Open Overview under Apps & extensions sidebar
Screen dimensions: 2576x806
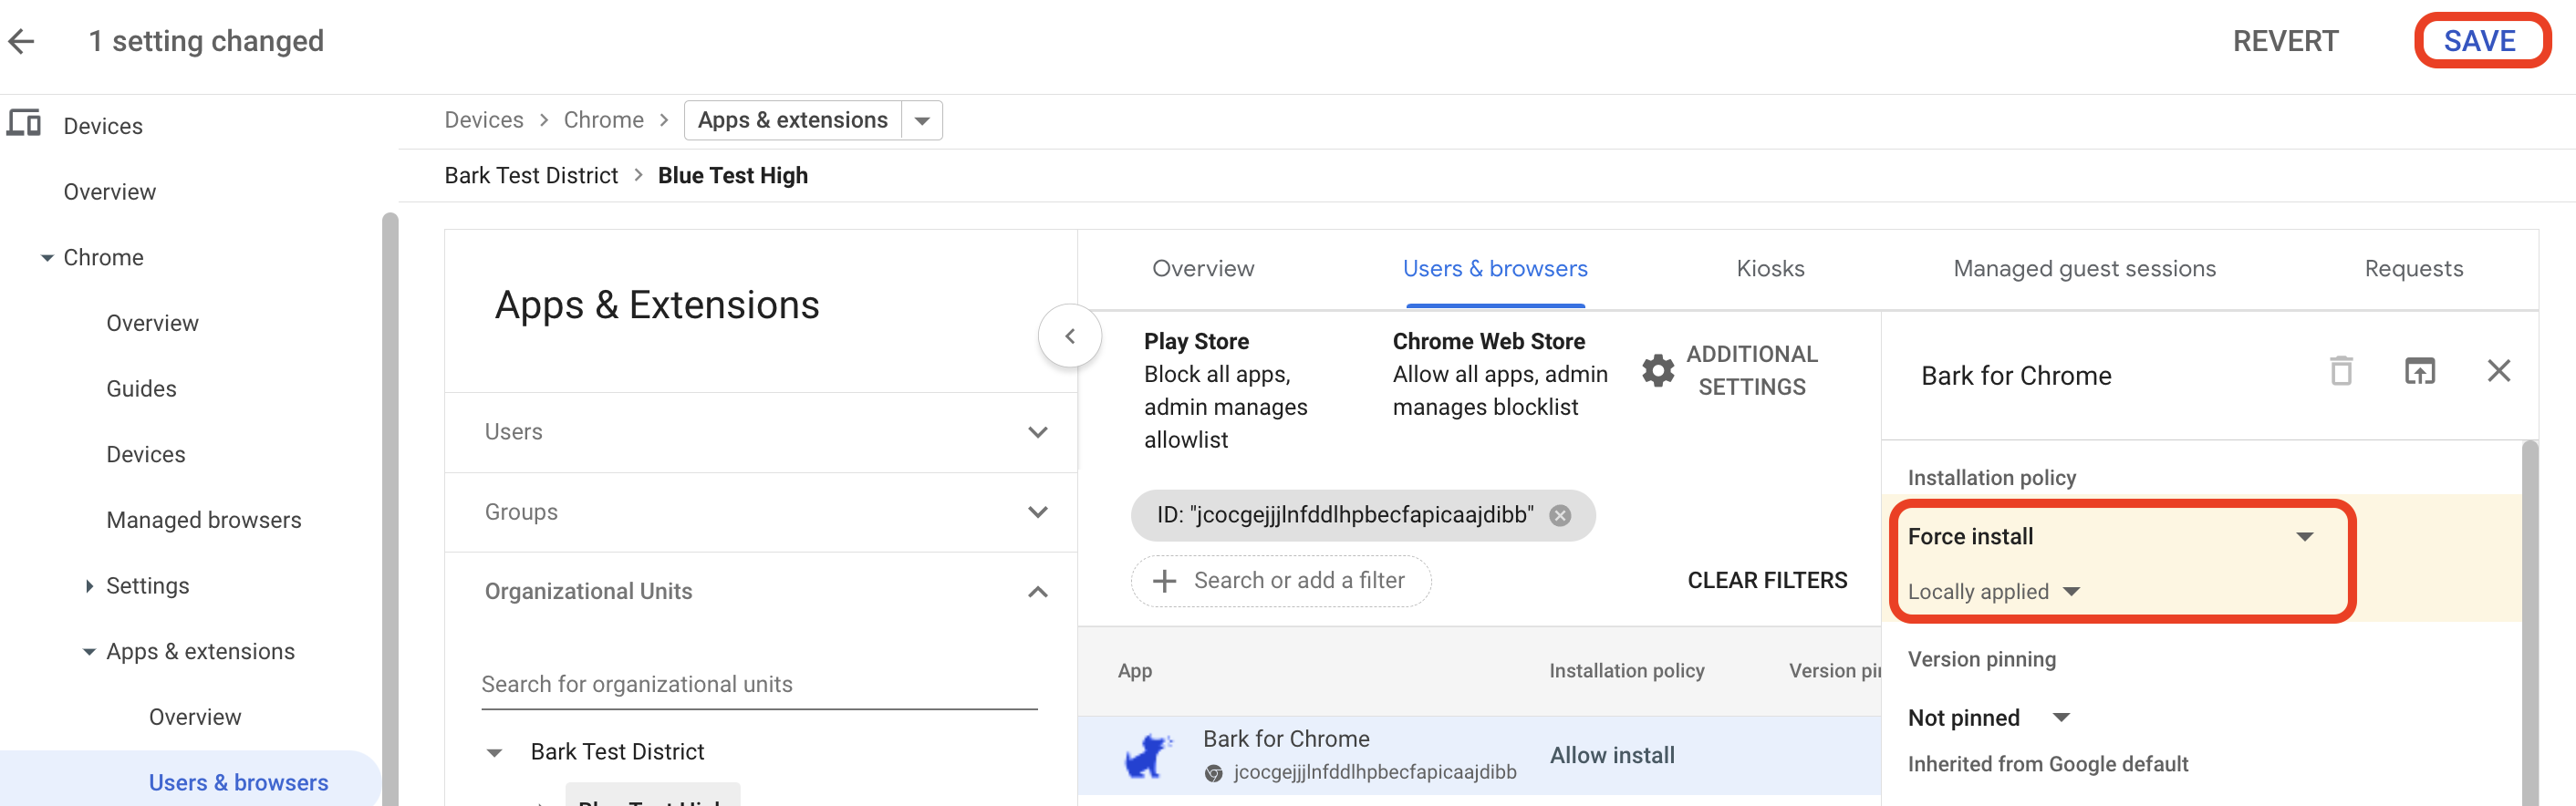(x=195, y=717)
